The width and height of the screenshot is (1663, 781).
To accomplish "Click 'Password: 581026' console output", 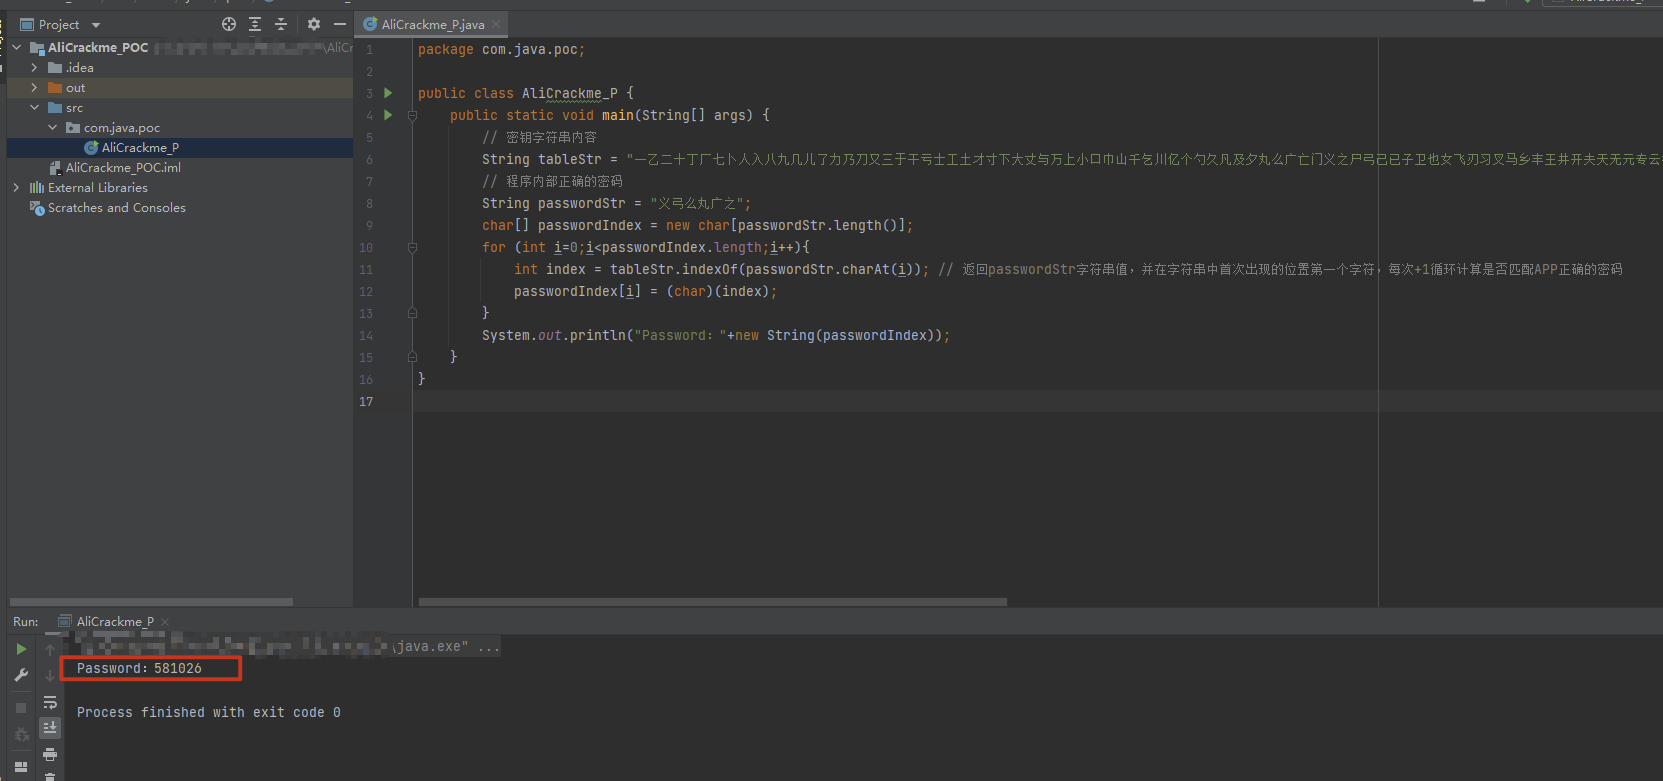I will point(139,668).
